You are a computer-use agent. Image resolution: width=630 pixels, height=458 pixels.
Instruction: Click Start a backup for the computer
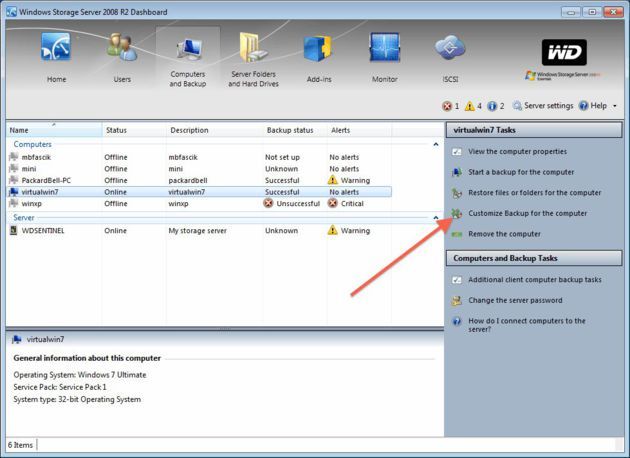521,172
